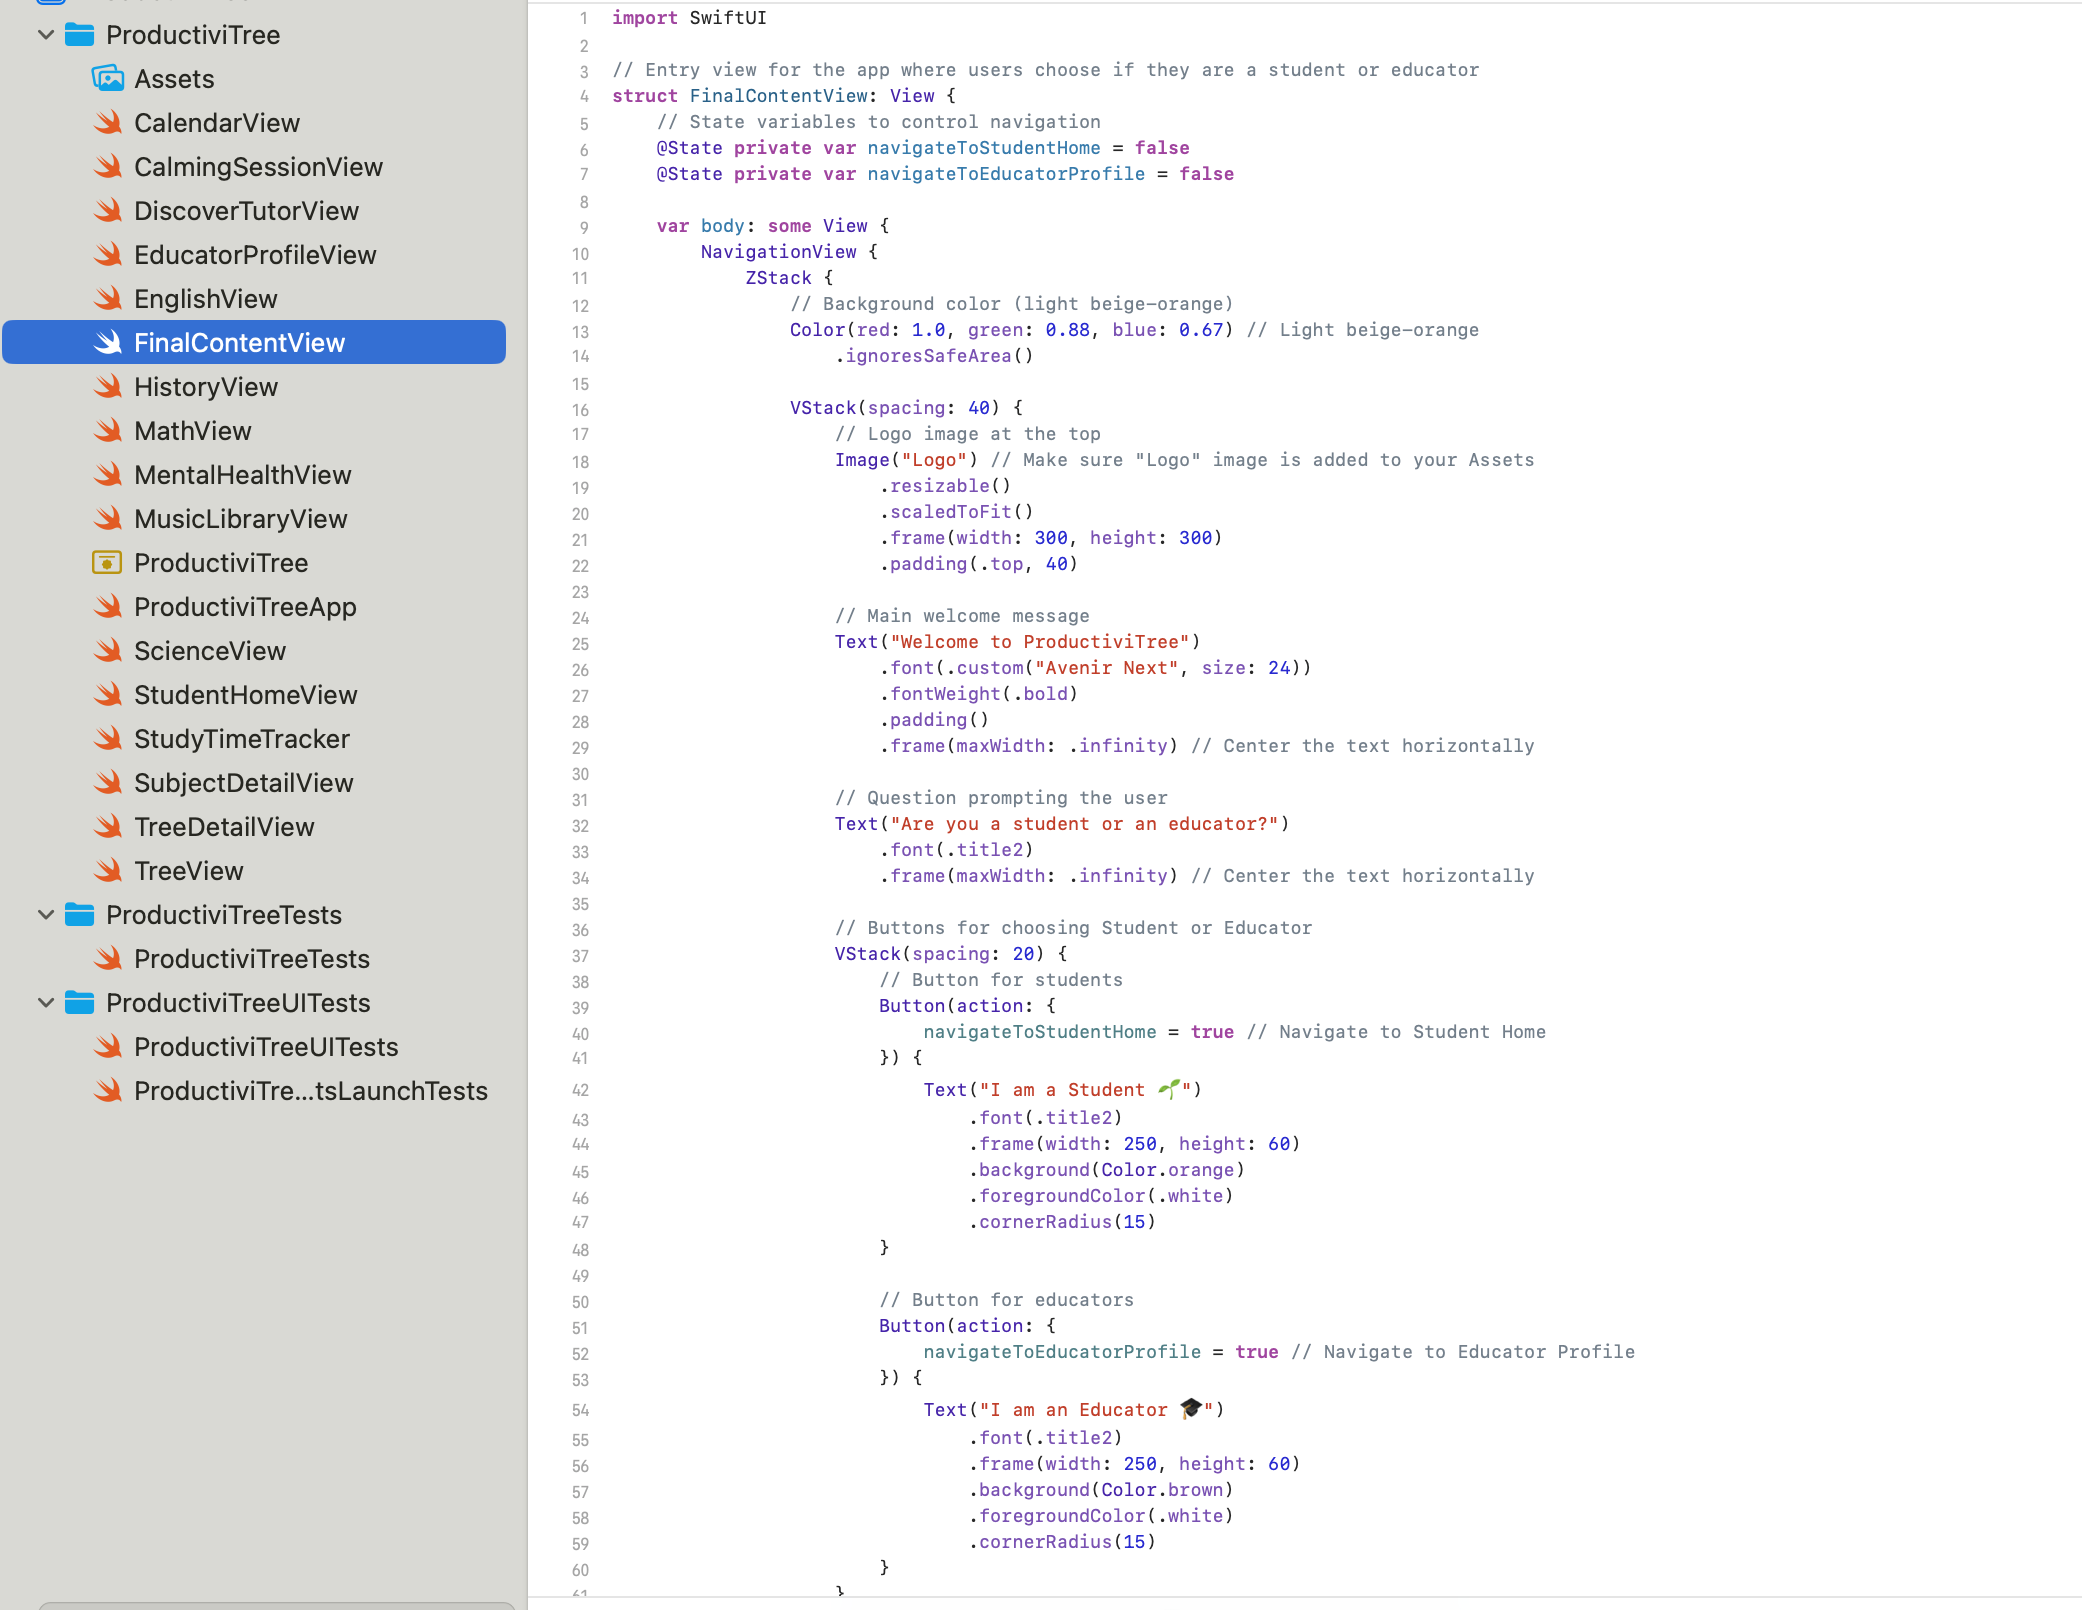Click line number 37 in gutter
This screenshot has width=2082, height=1610.
(x=580, y=956)
